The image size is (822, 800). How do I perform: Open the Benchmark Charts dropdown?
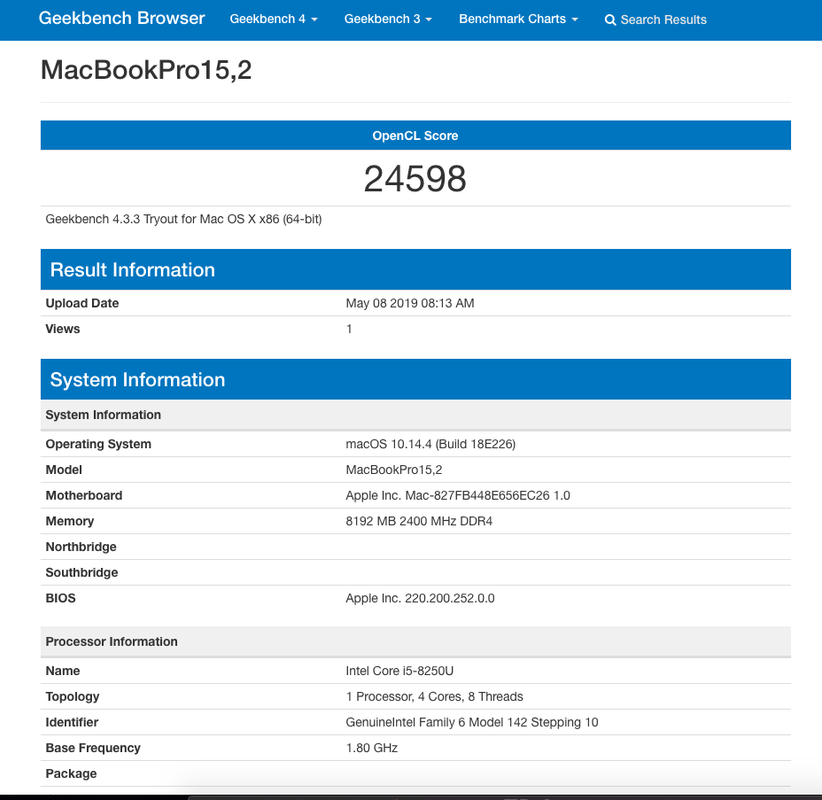(518, 19)
